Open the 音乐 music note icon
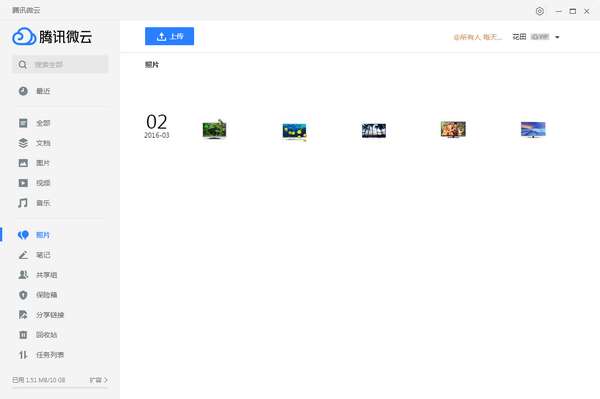600x399 pixels. 23,203
